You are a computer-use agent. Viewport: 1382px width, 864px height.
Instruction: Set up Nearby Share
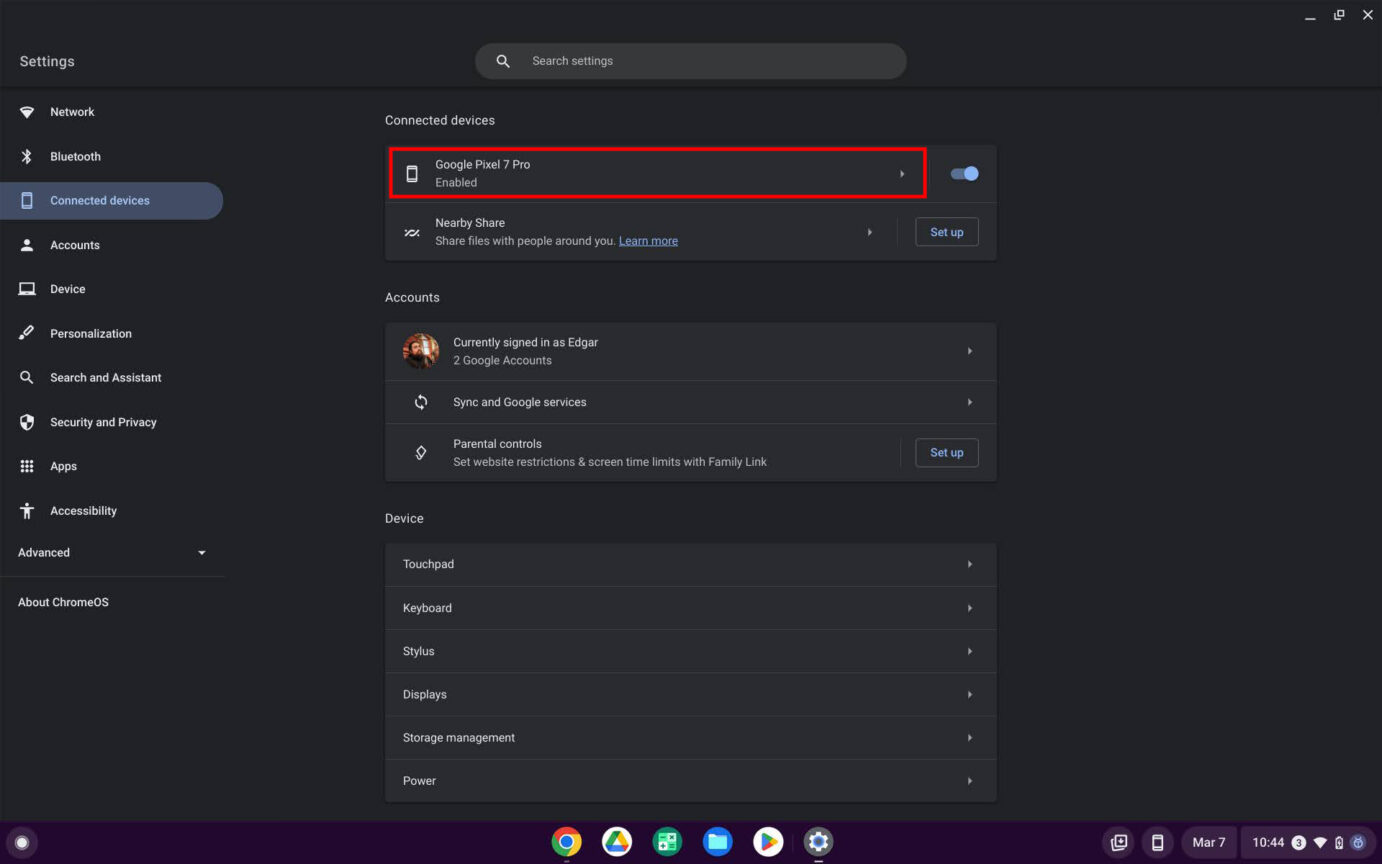946,231
